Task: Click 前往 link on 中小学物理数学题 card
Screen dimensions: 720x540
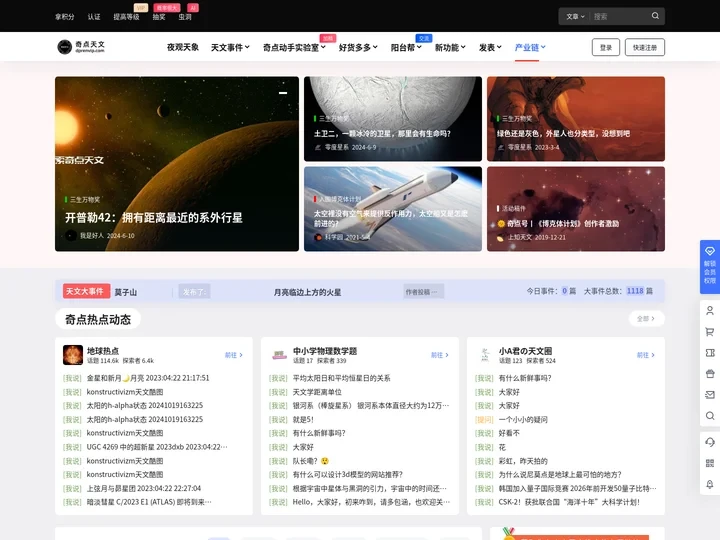Action: pyautogui.click(x=440, y=355)
